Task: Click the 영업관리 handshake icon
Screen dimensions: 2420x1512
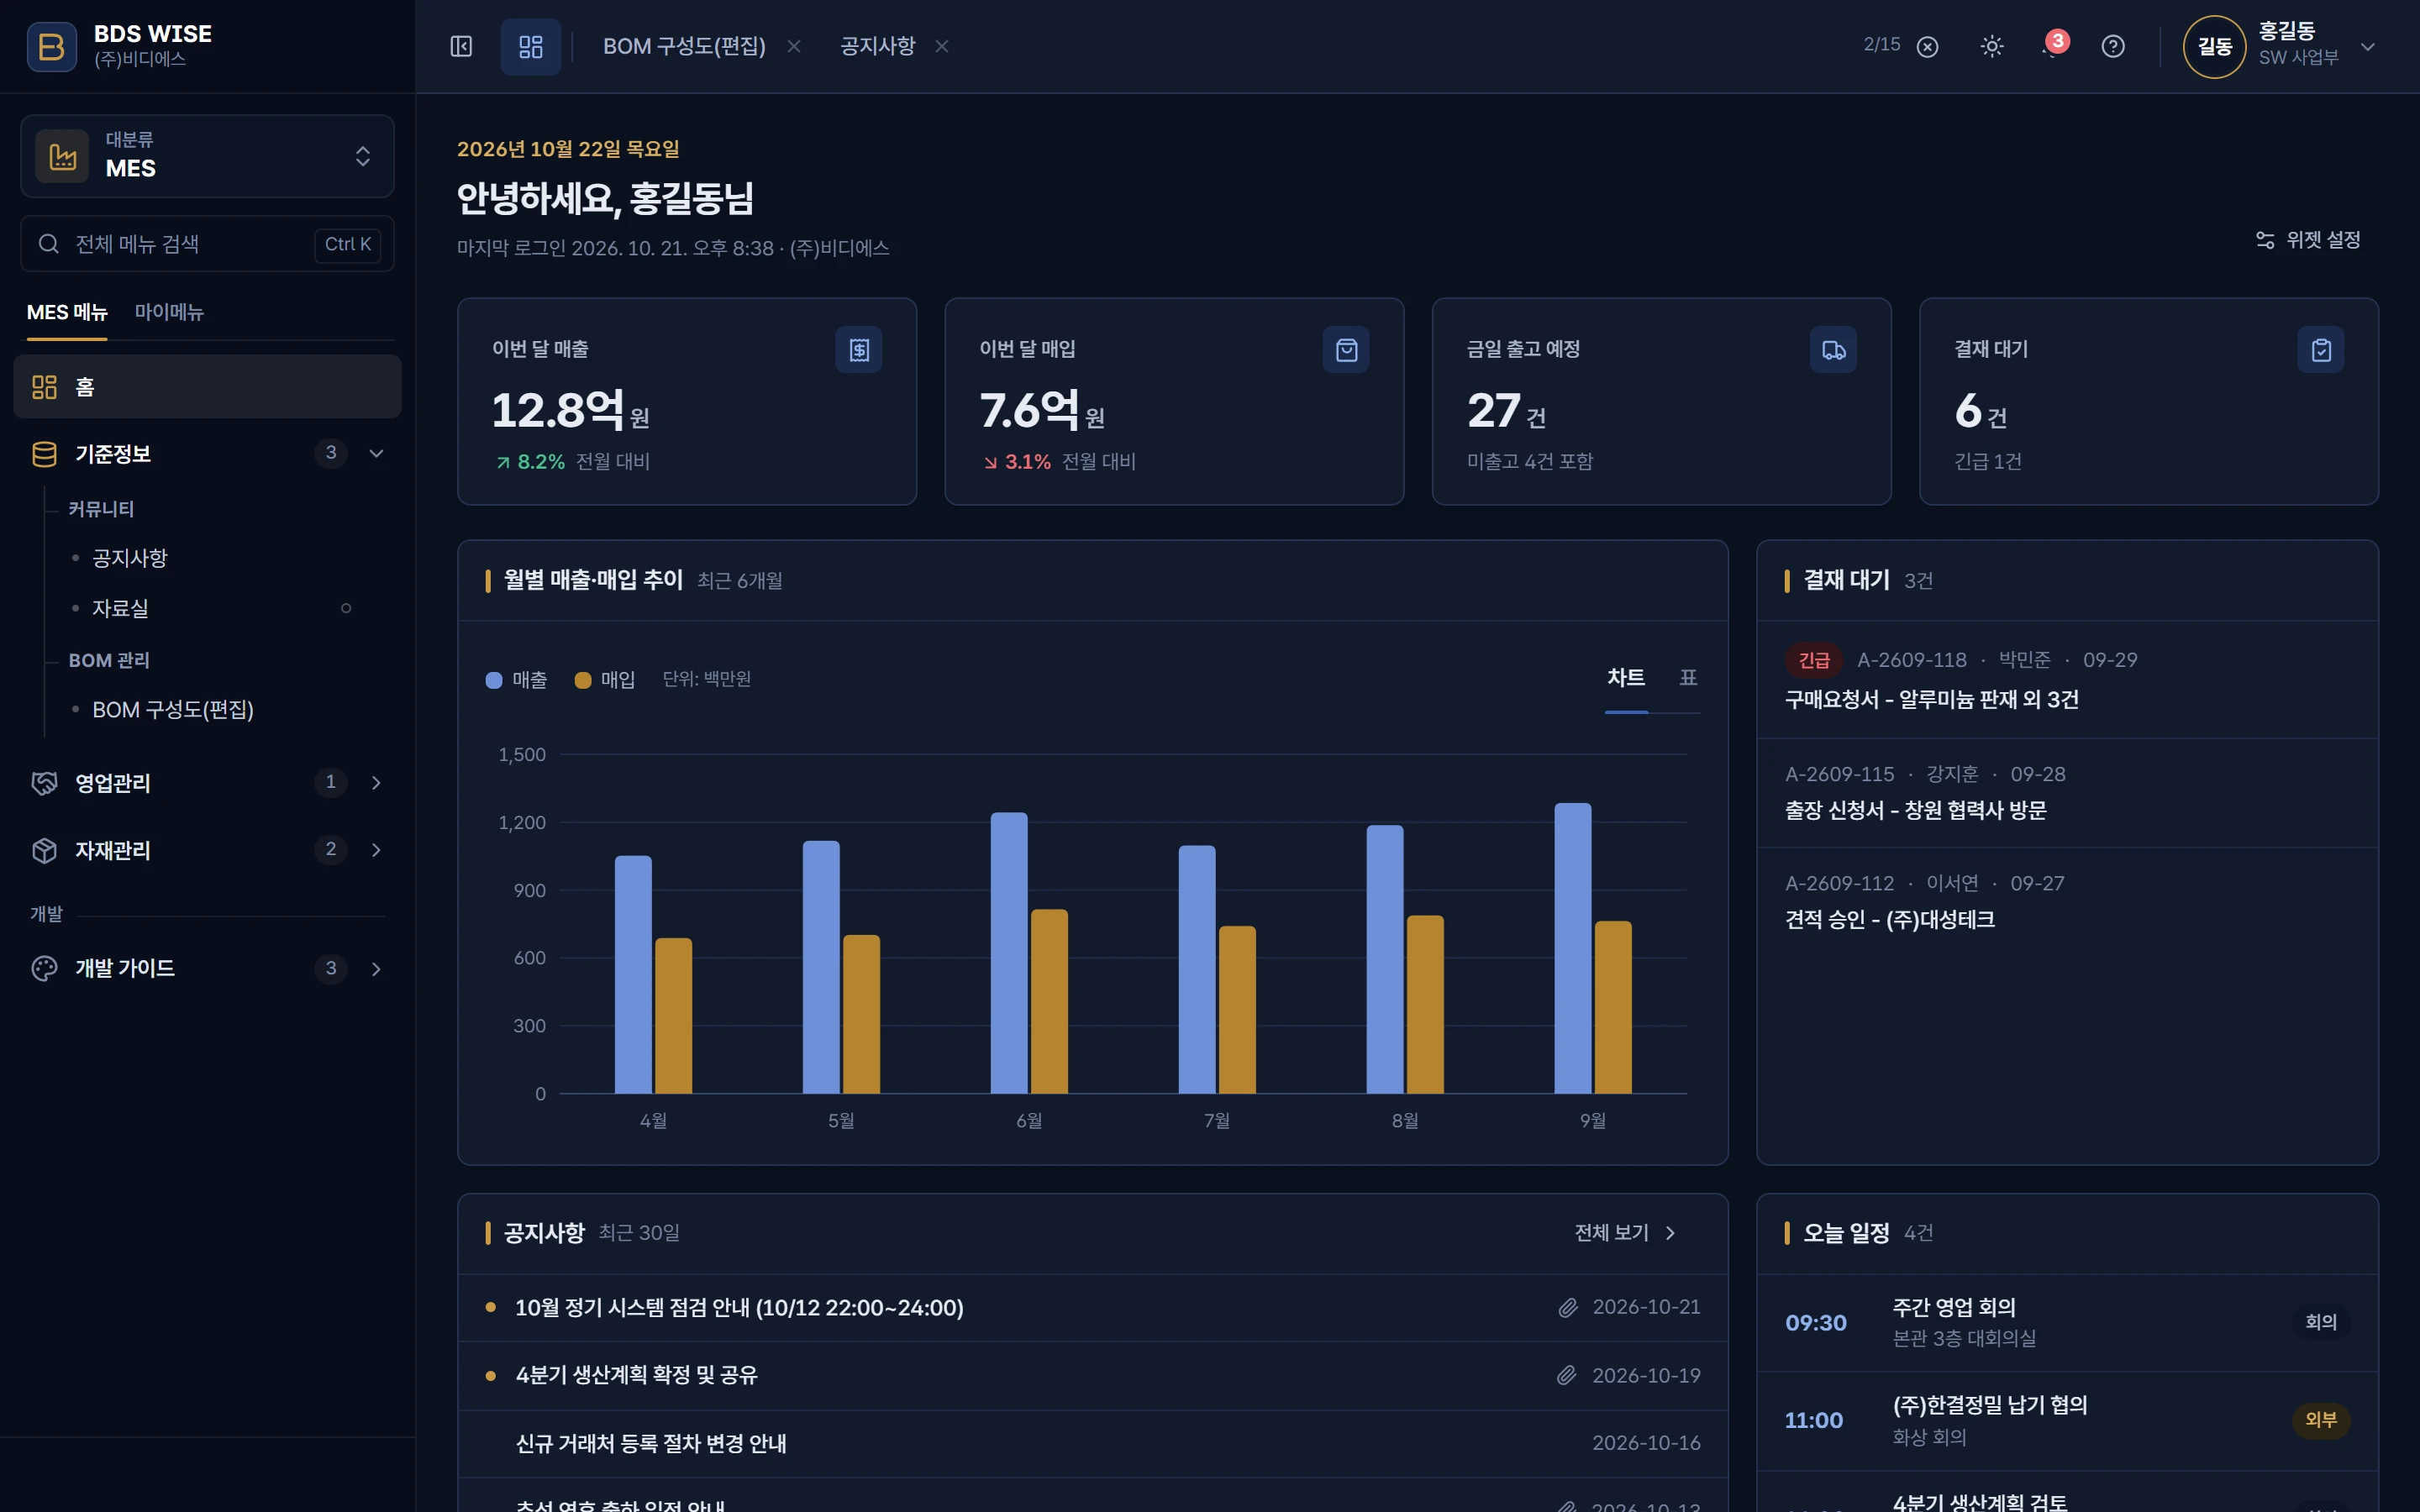Action: pyautogui.click(x=44, y=783)
